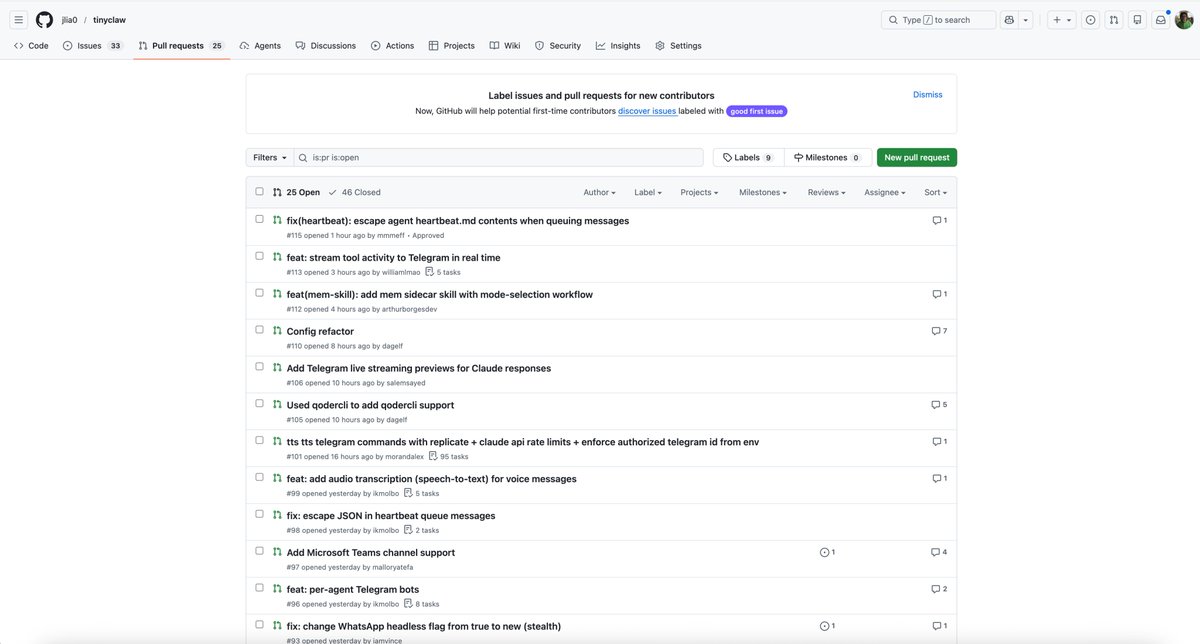Open the Settings tab

click(678, 46)
